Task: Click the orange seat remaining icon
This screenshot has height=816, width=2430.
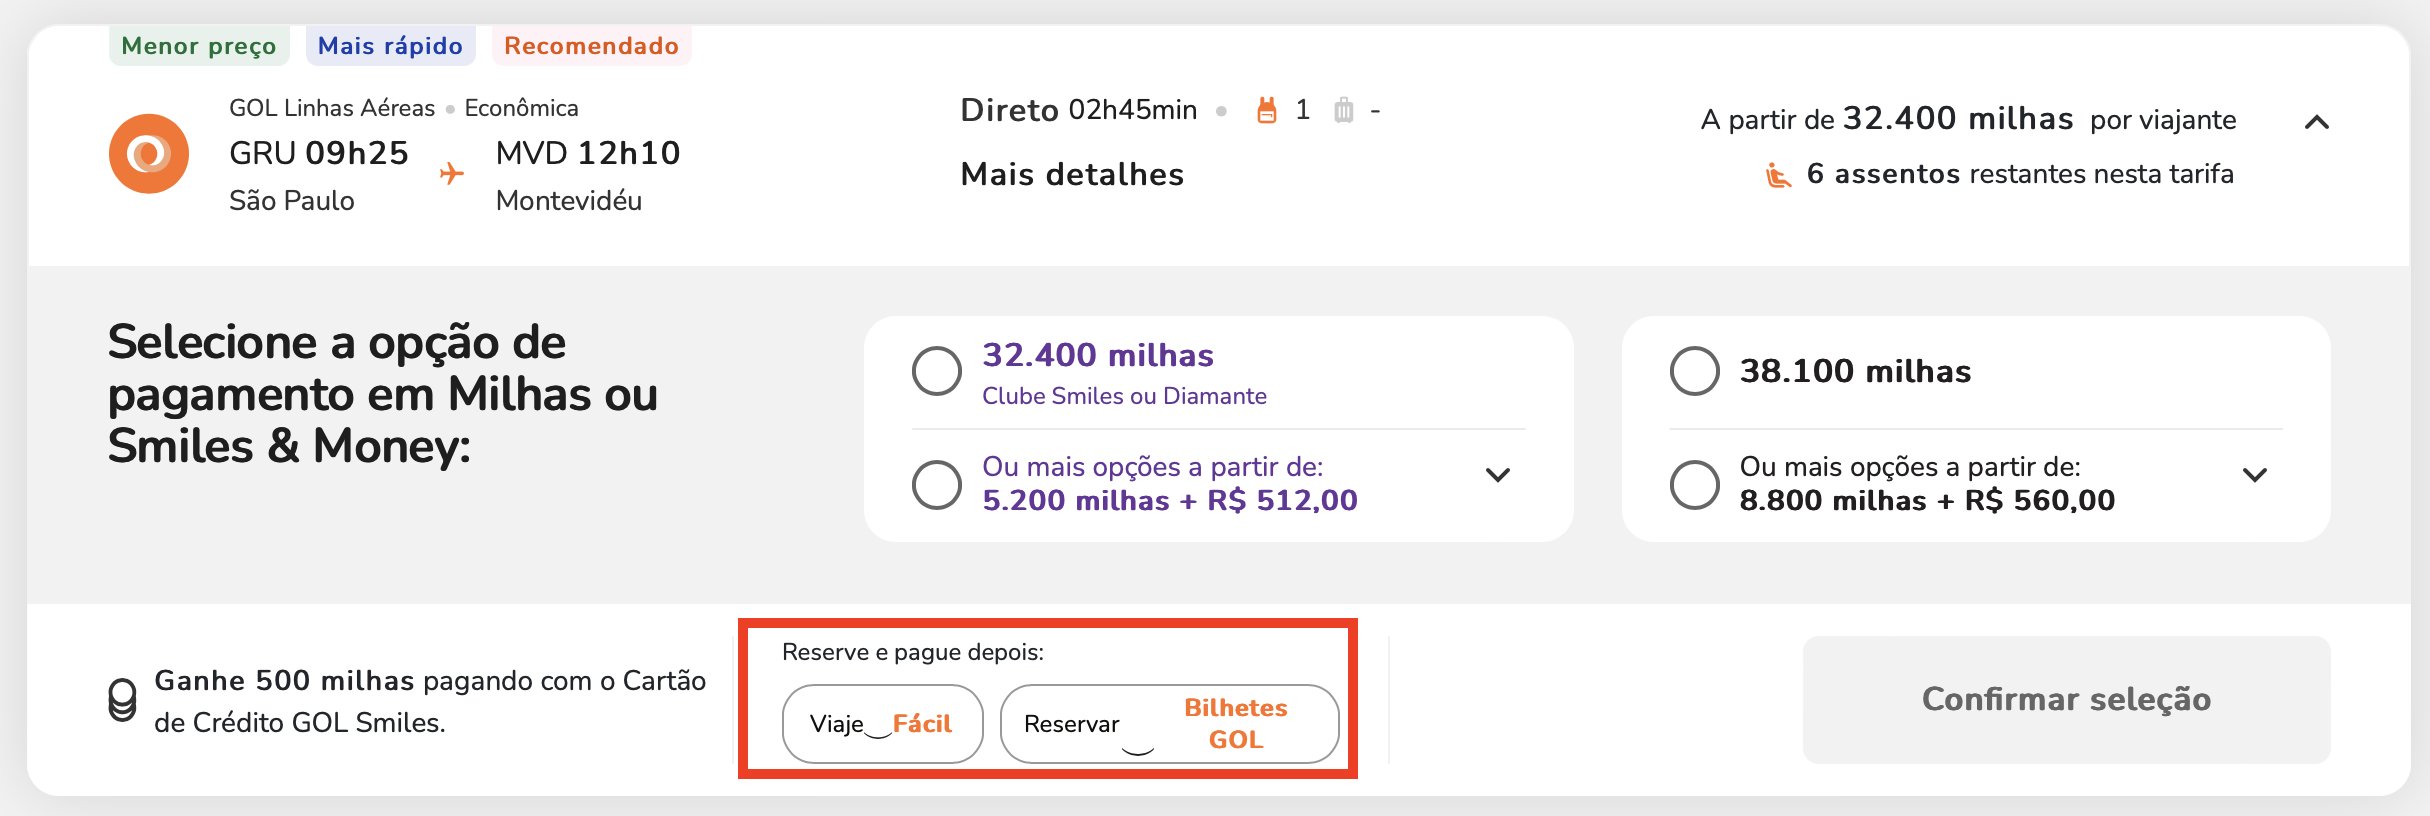Action: pyautogui.click(x=1778, y=175)
